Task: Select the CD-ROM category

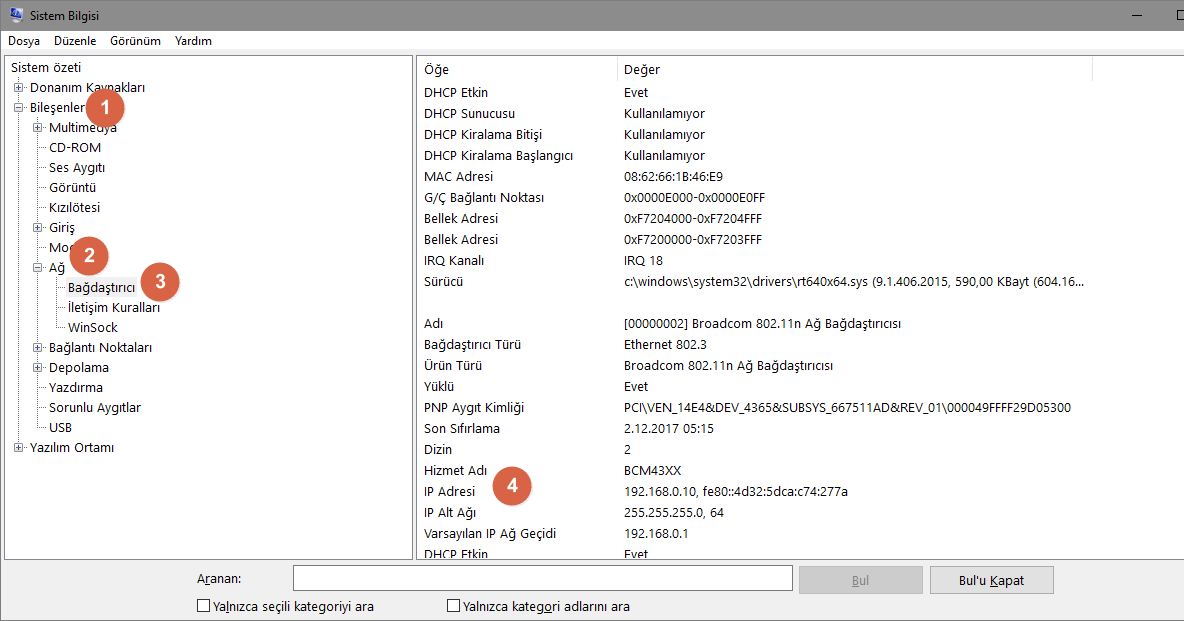Action: (x=73, y=147)
